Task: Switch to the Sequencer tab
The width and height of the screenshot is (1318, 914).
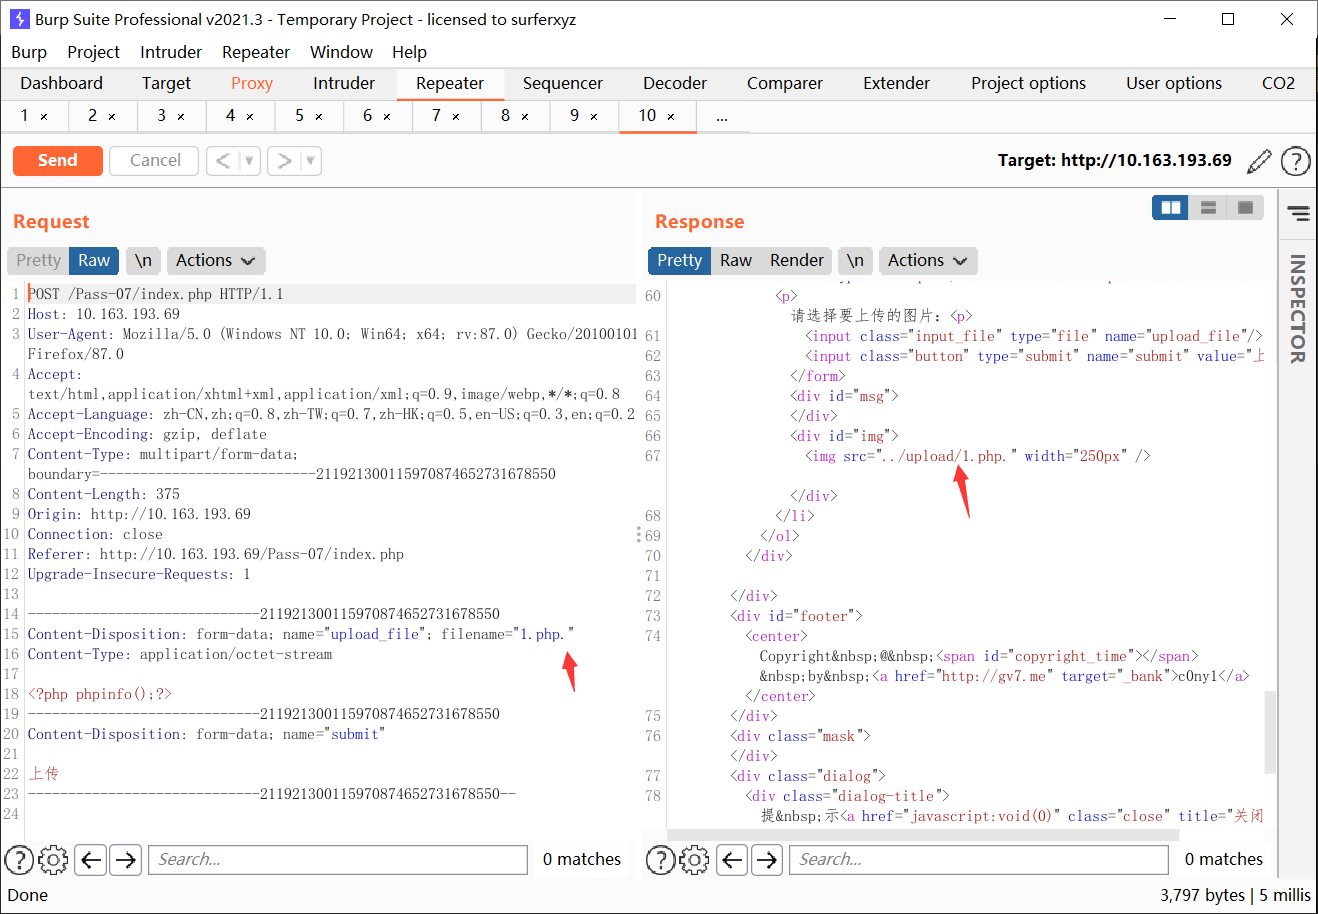Action: (x=563, y=84)
